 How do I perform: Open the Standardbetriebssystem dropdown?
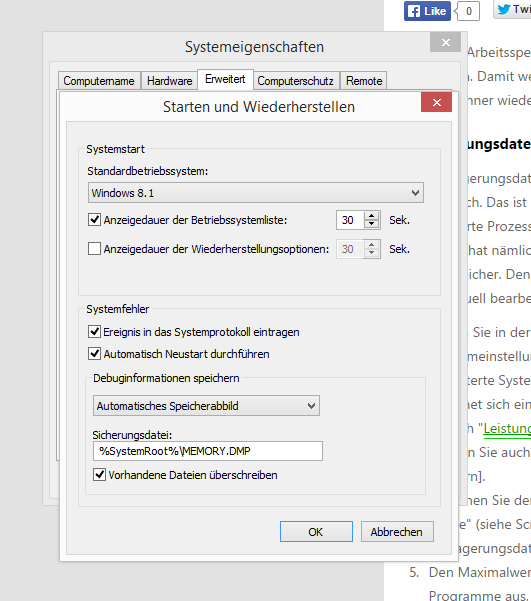pyautogui.click(x=256, y=193)
